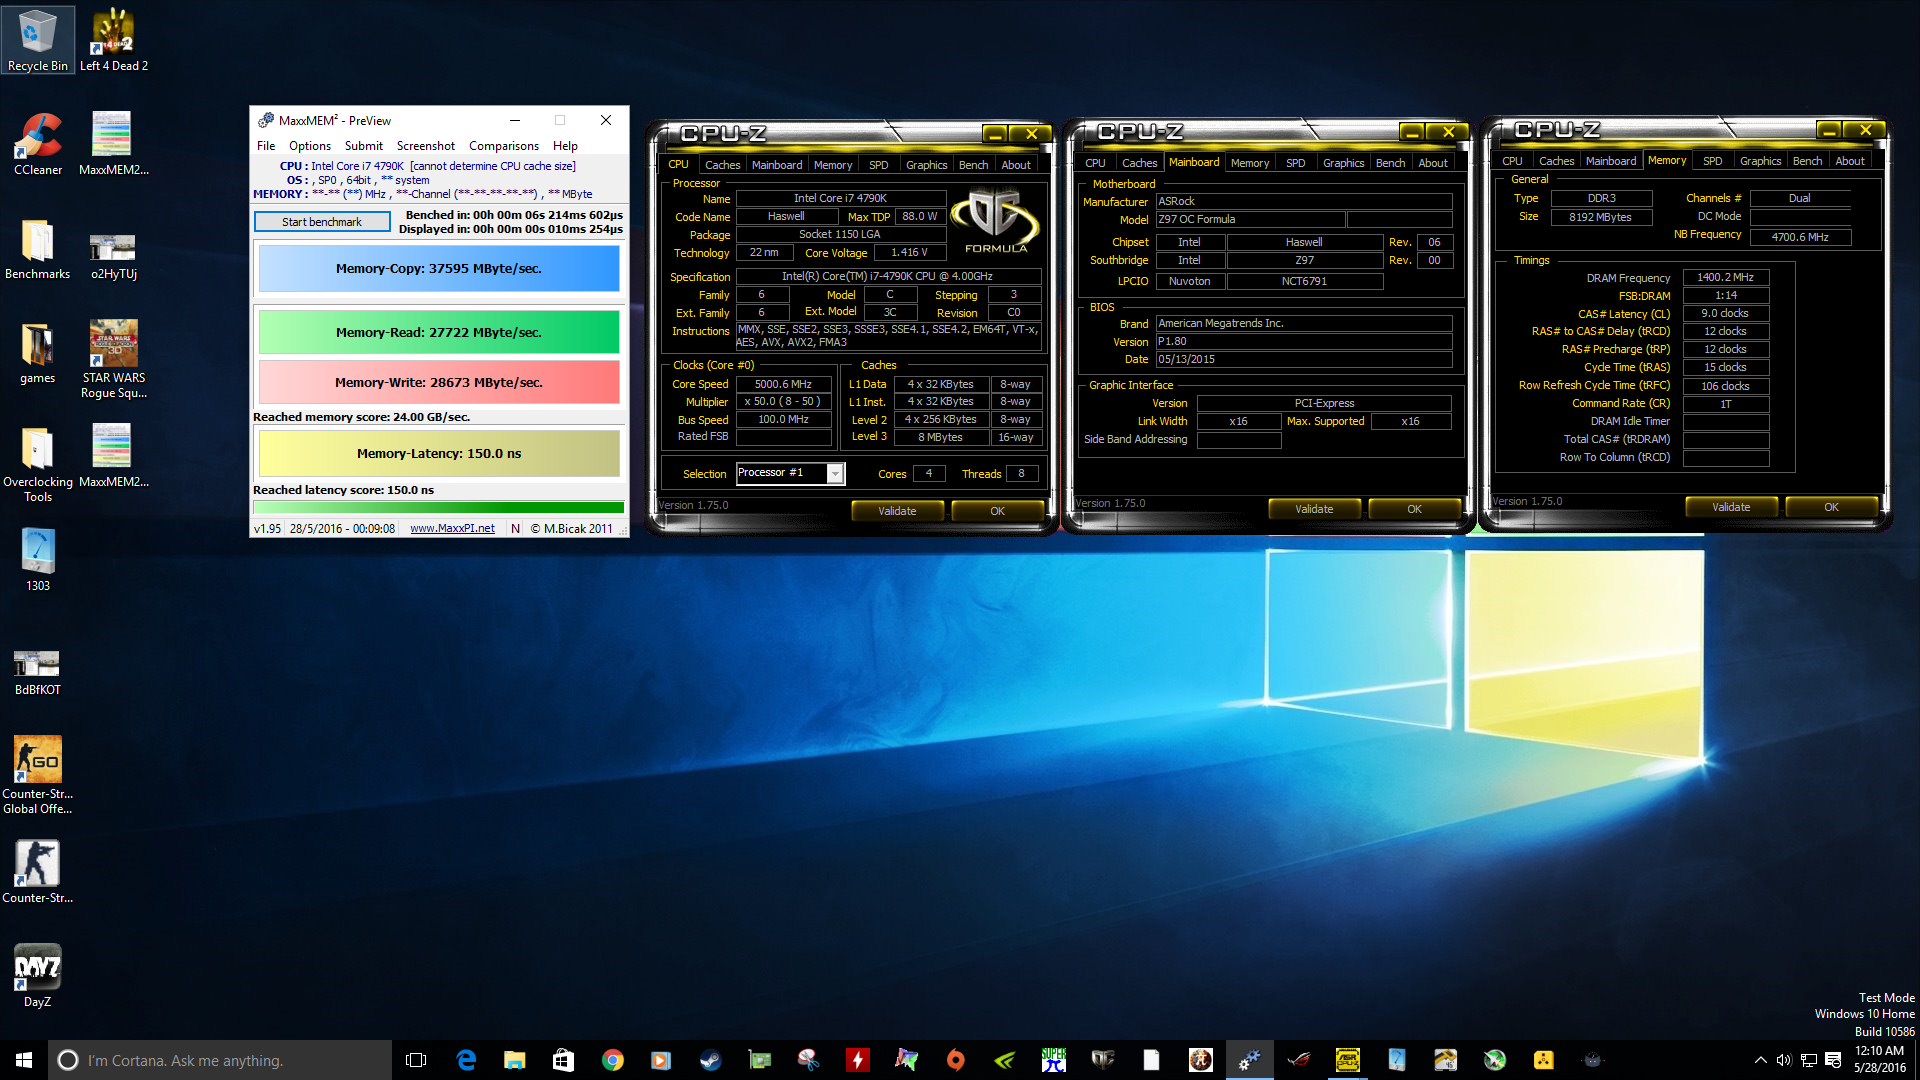Screen dimensions: 1920x1080
Task: Open the Submit menu in MaxxMEM
Action: click(x=364, y=146)
